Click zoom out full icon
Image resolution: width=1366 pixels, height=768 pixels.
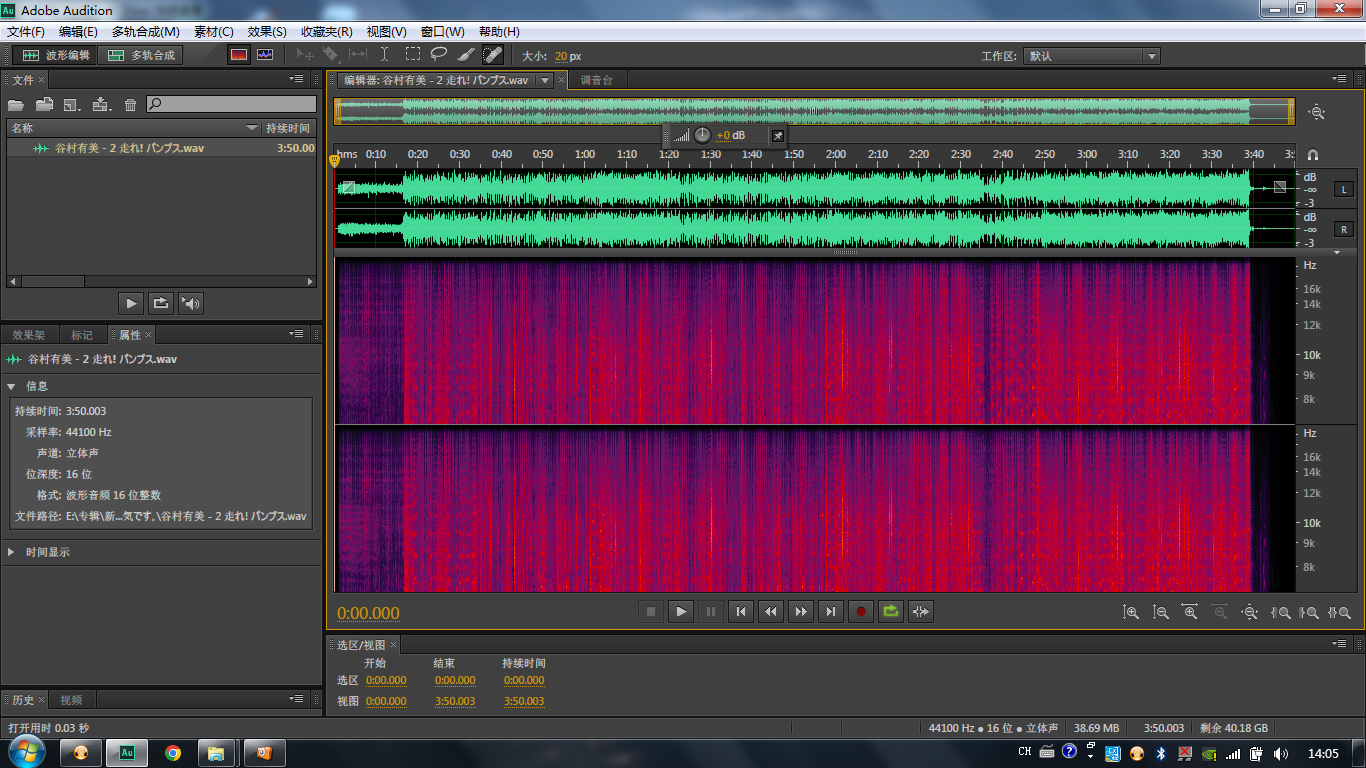coord(1249,612)
